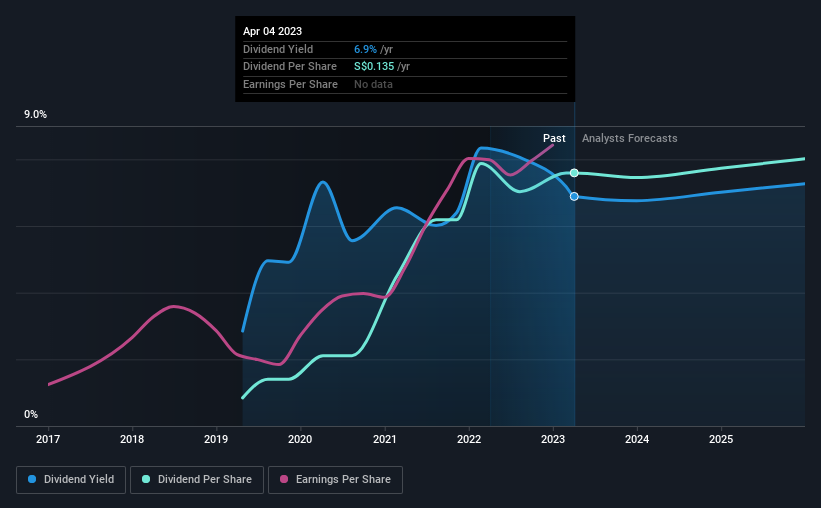Screen dimensions: 821x508
Task: Click the 2020 x-axis label
Action: click(300, 439)
